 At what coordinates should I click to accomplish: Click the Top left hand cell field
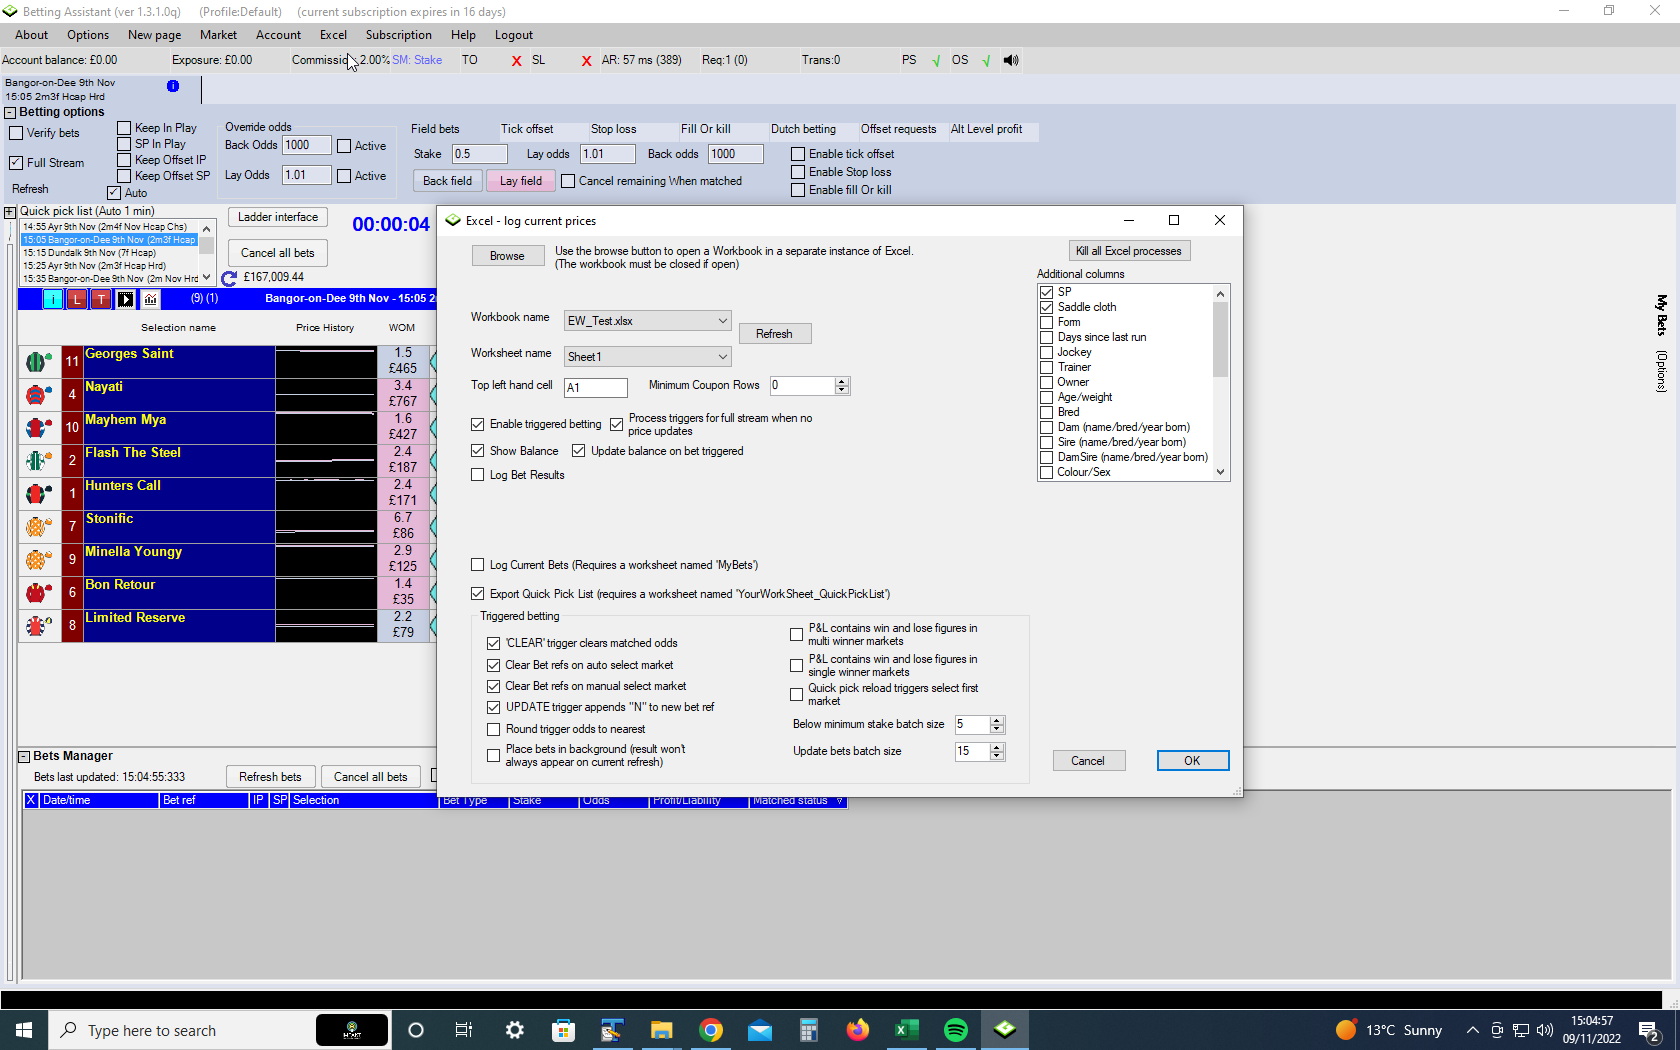coord(596,388)
